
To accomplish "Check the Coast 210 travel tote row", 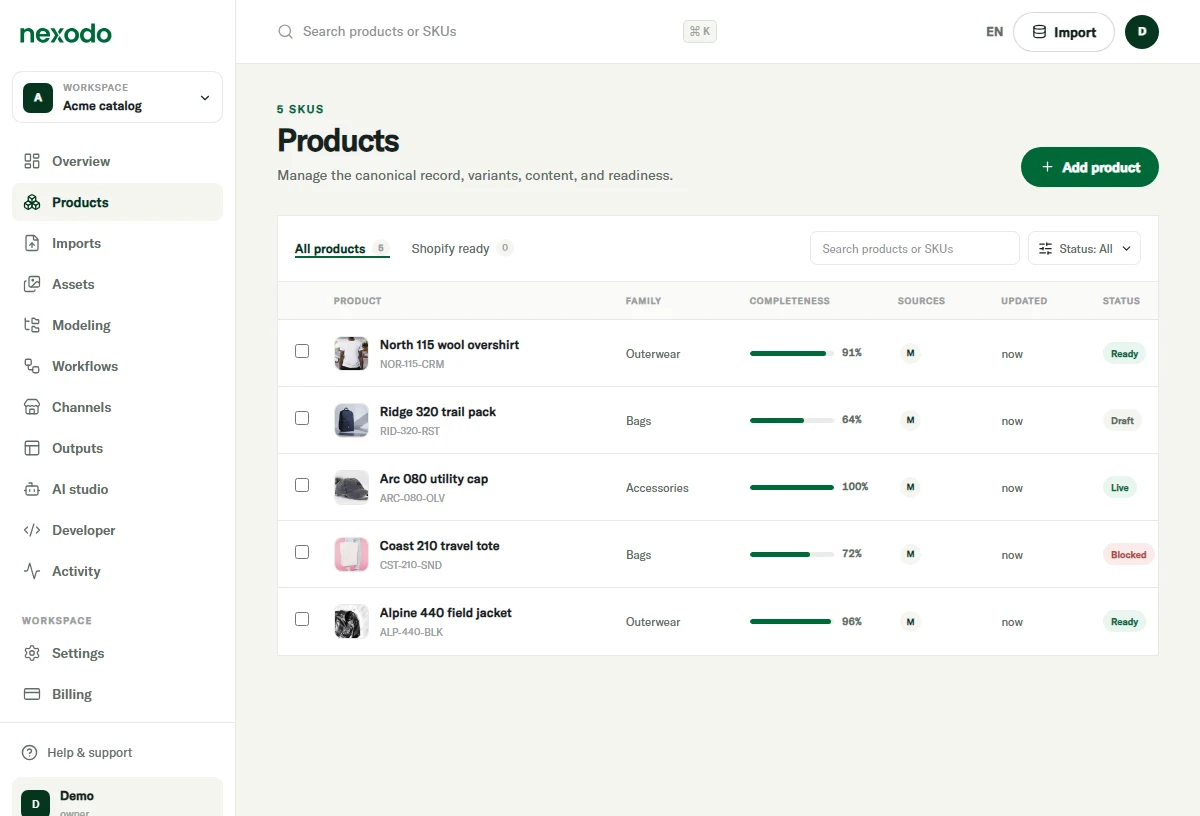I will tap(302, 552).
